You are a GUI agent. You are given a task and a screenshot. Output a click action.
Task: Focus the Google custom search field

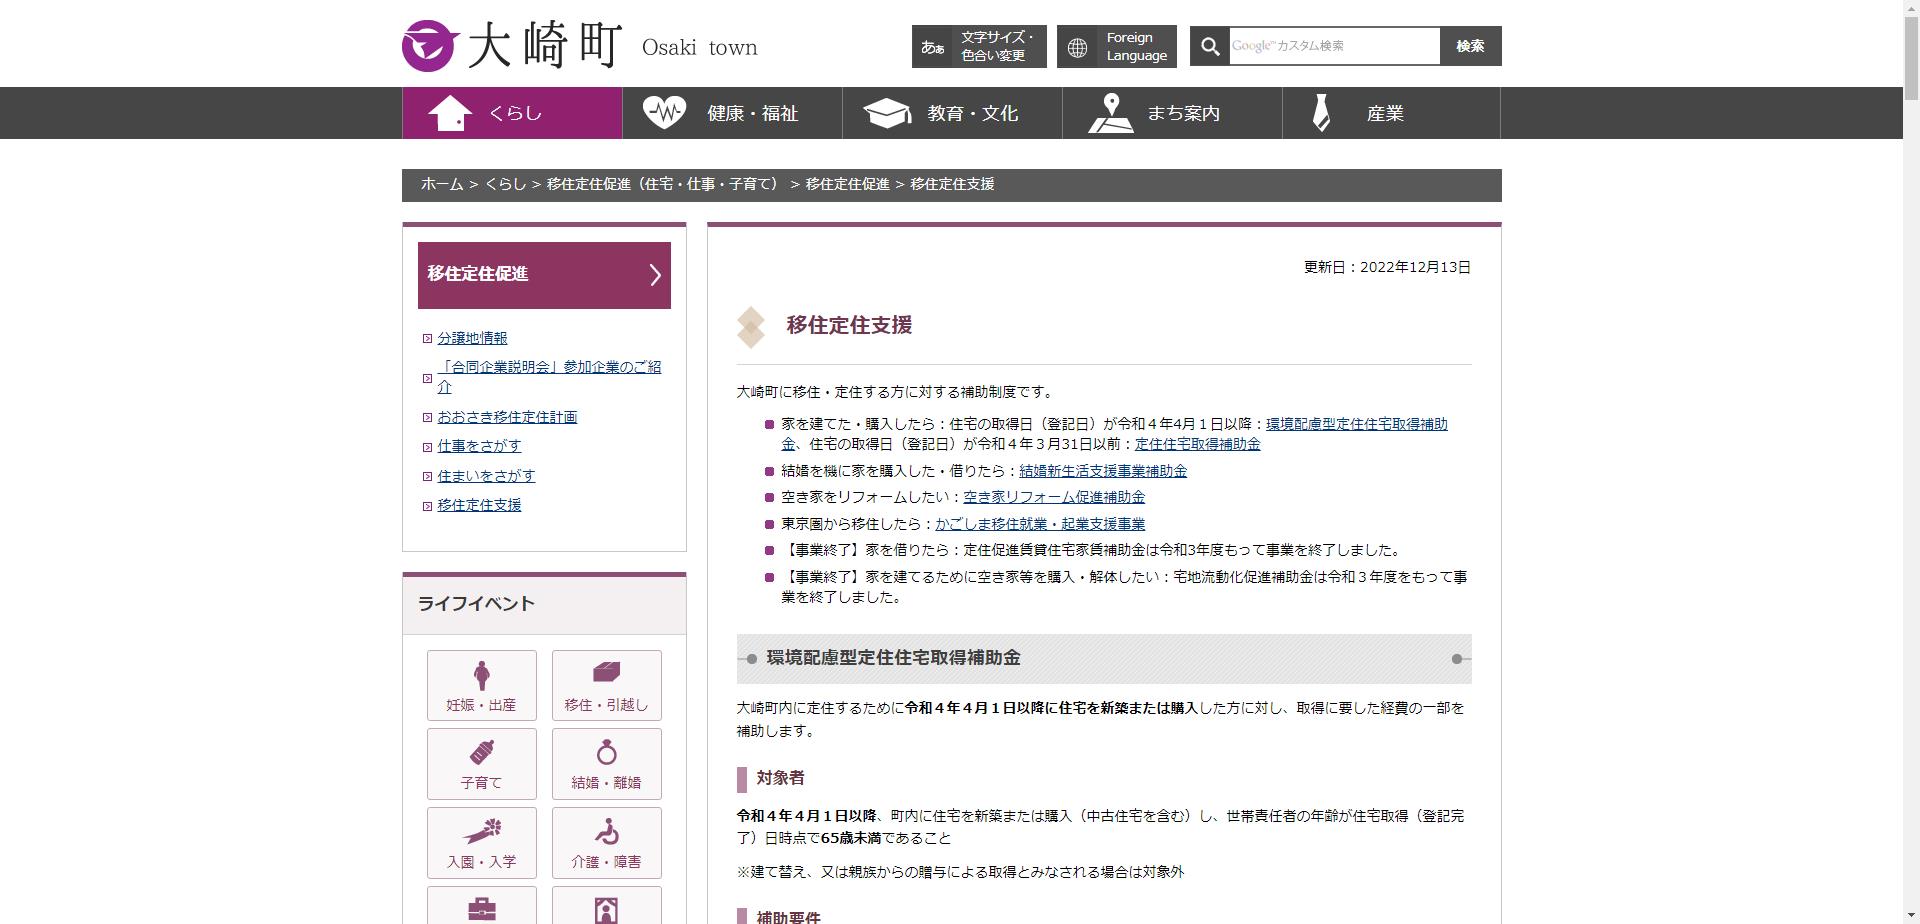pyautogui.click(x=1334, y=46)
